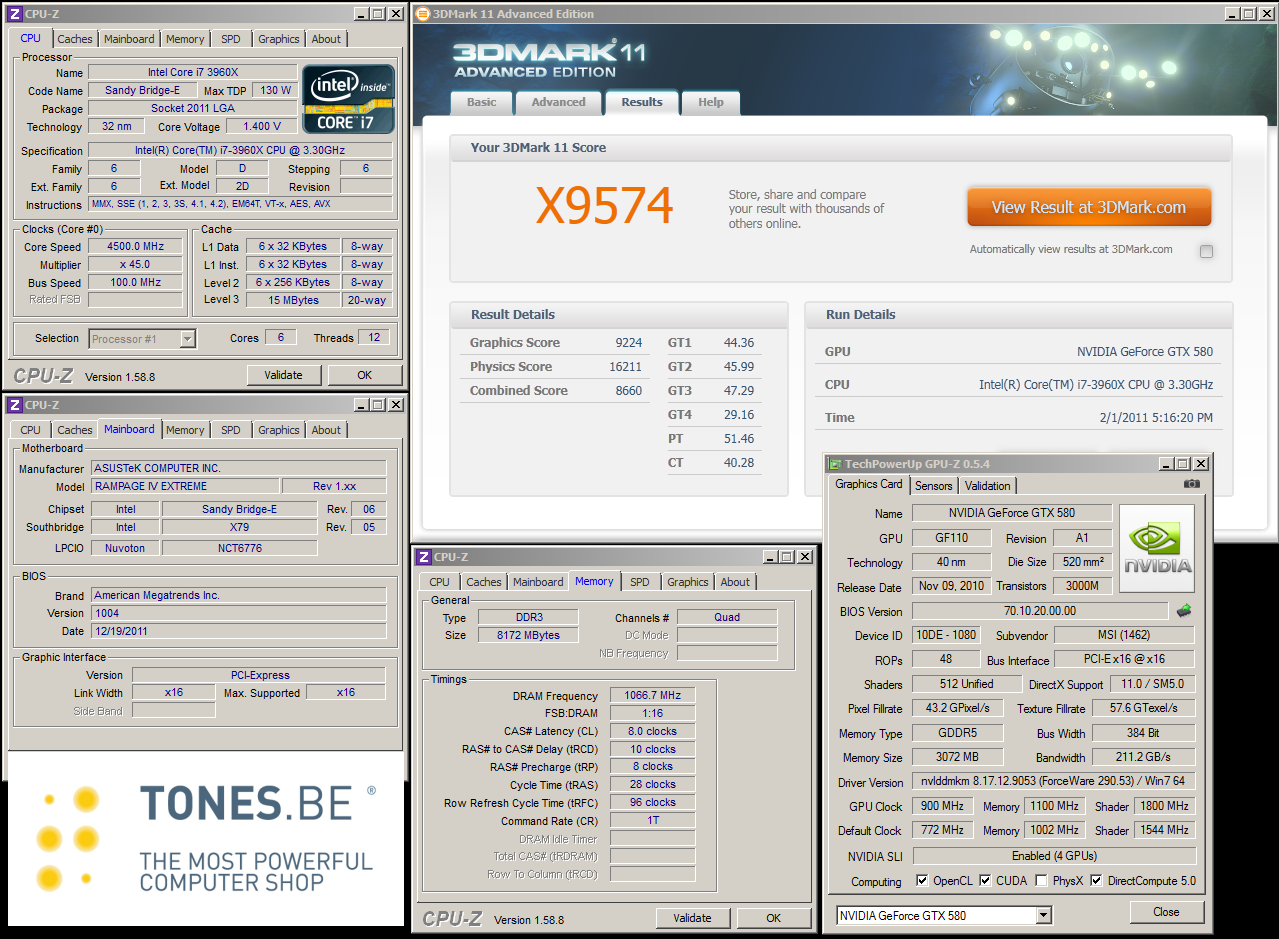Click the GPU-Z BIOS Version field
This screenshot has height=939, width=1279.
[x=1040, y=611]
